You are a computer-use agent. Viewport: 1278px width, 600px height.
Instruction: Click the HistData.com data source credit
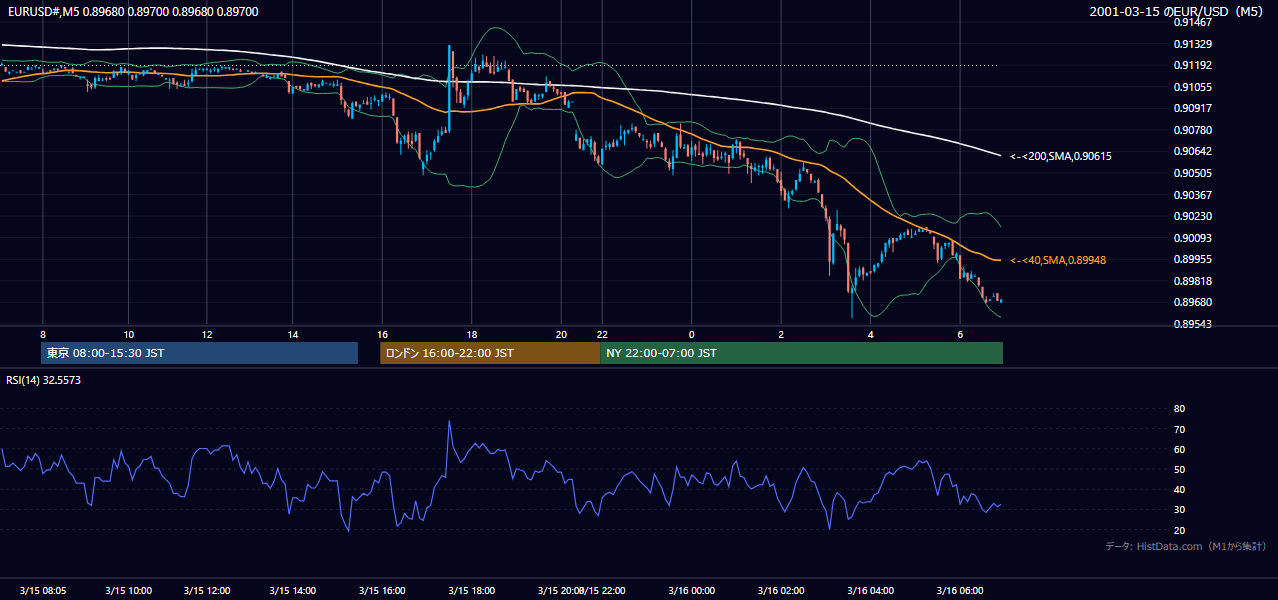1185,546
